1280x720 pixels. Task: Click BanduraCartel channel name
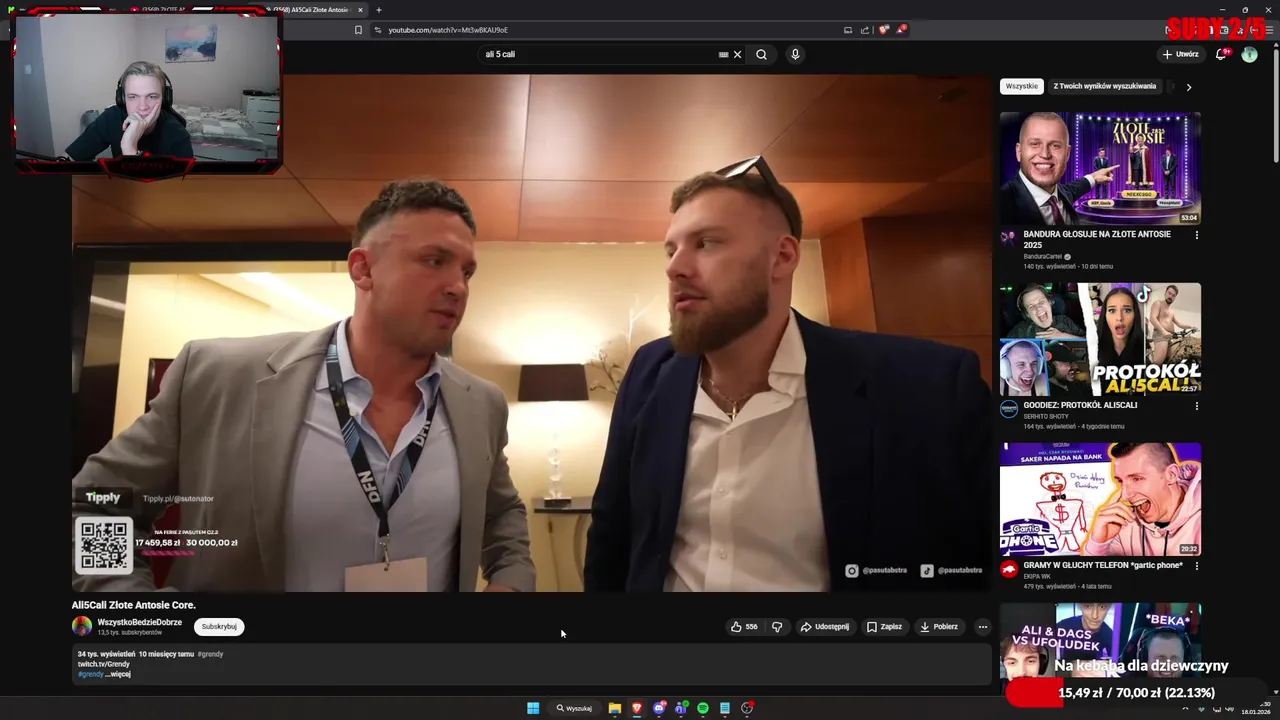[1042, 256]
